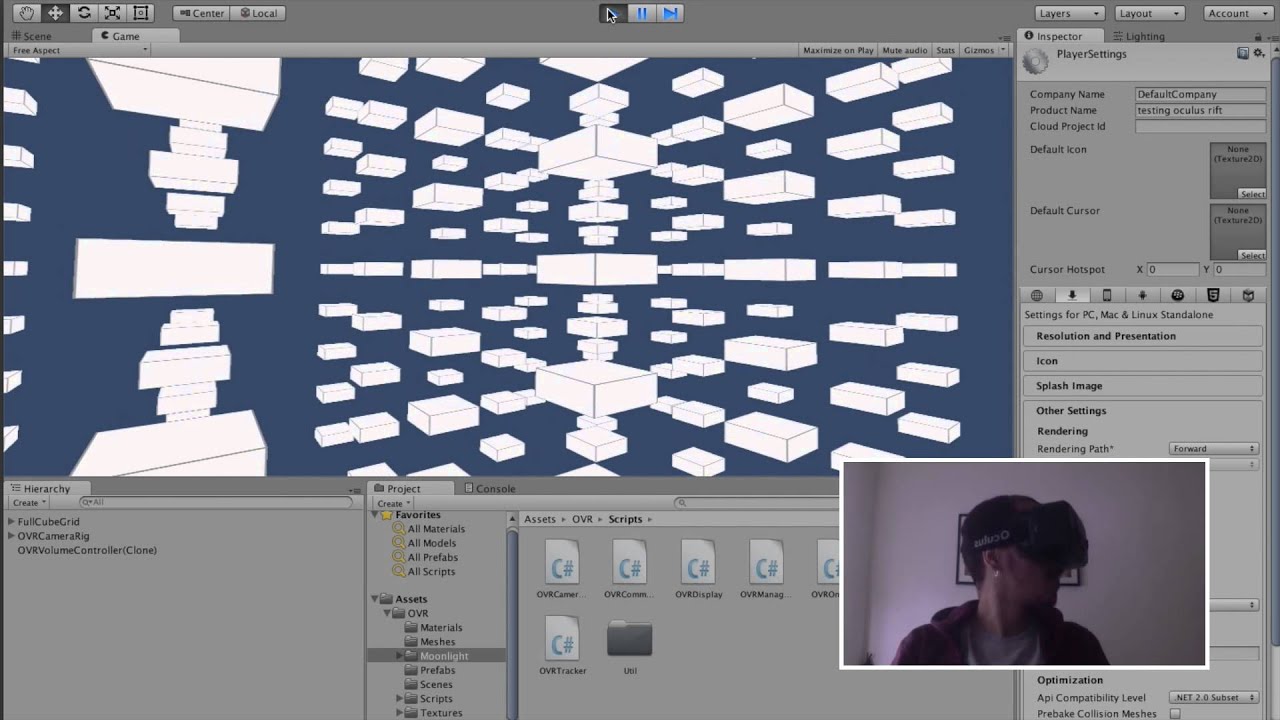This screenshot has height=720, width=1280.
Task: Open the iOS platform settings icon
Action: coord(1107,295)
